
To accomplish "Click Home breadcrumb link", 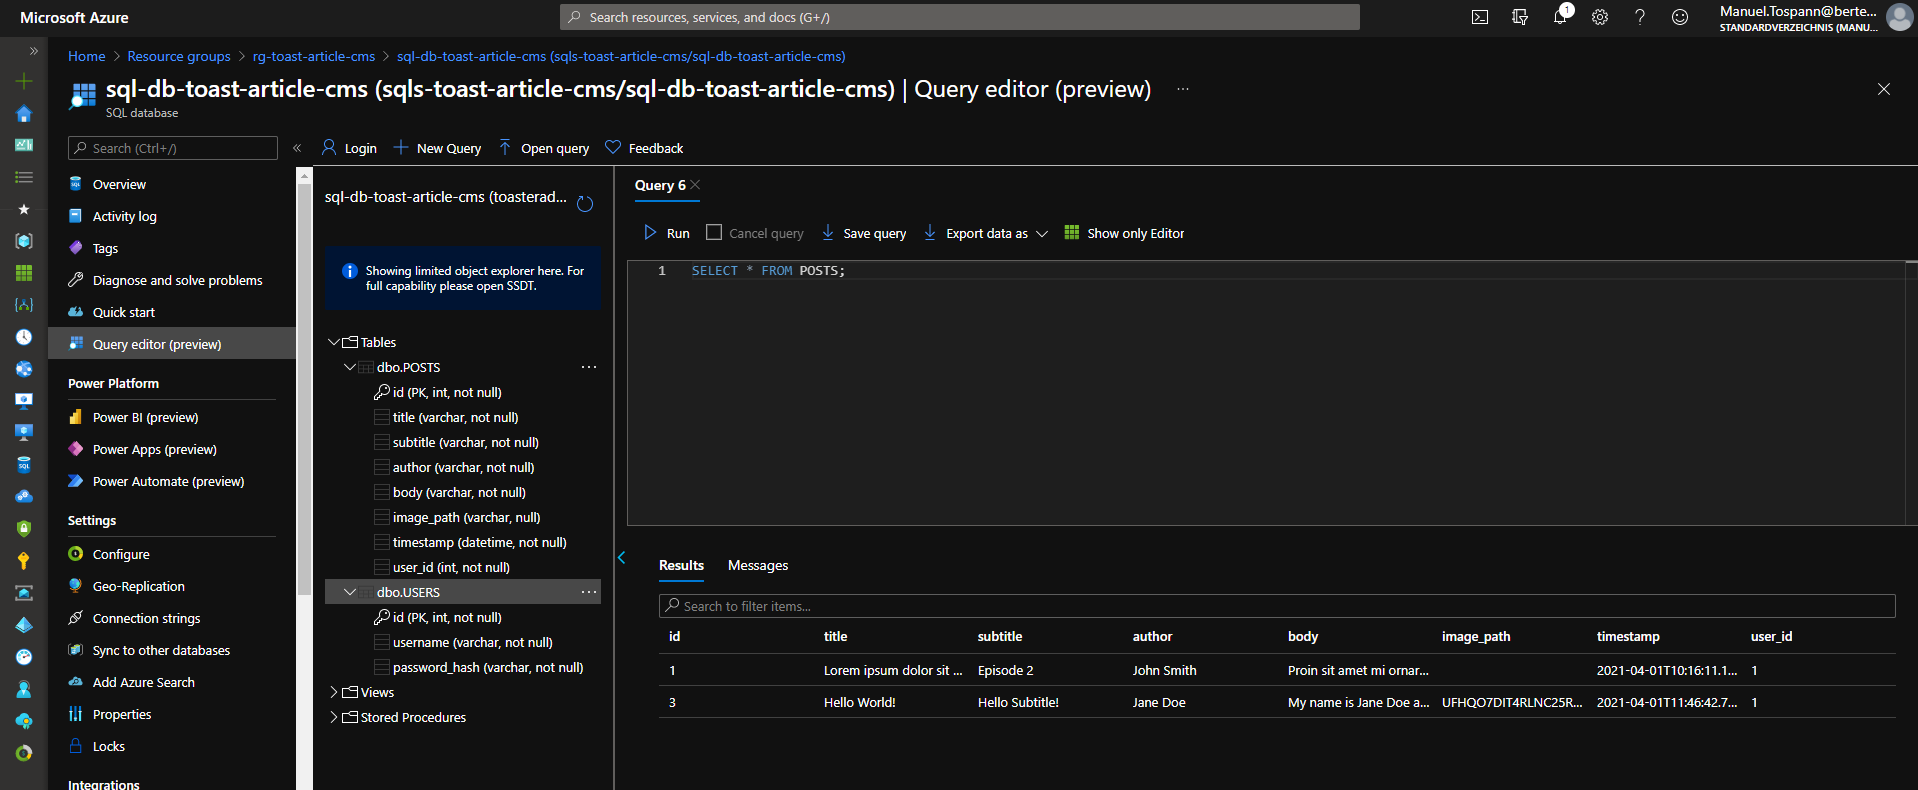I will pos(86,56).
